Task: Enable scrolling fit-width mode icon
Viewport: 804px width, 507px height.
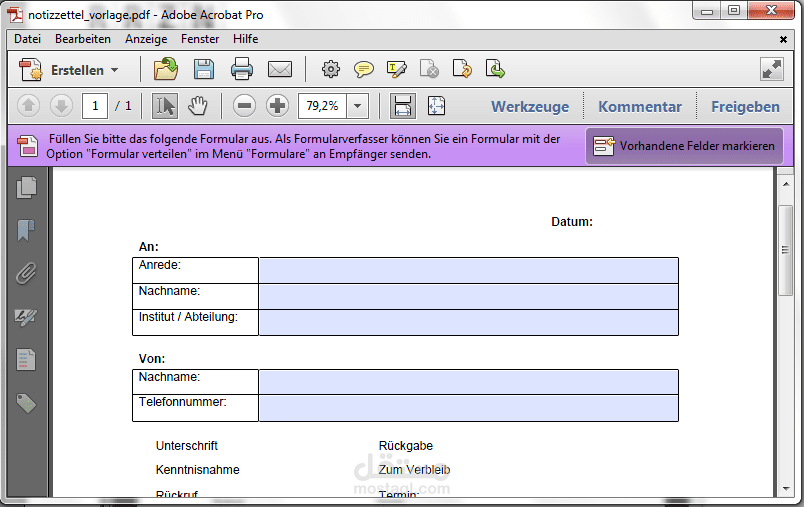Action: 403,106
